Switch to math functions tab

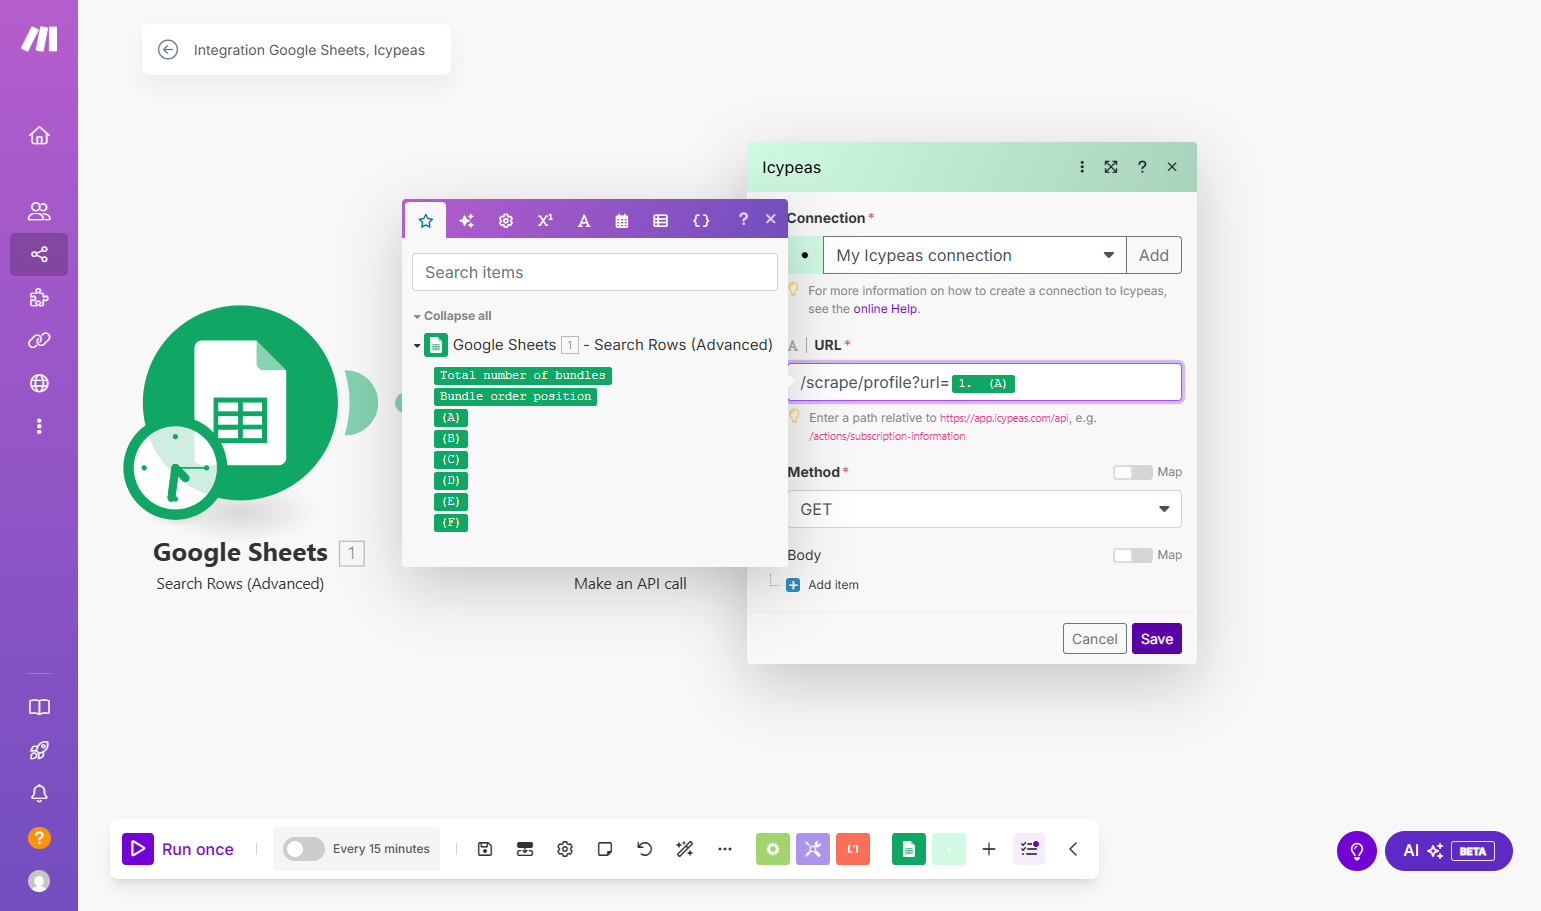click(545, 221)
